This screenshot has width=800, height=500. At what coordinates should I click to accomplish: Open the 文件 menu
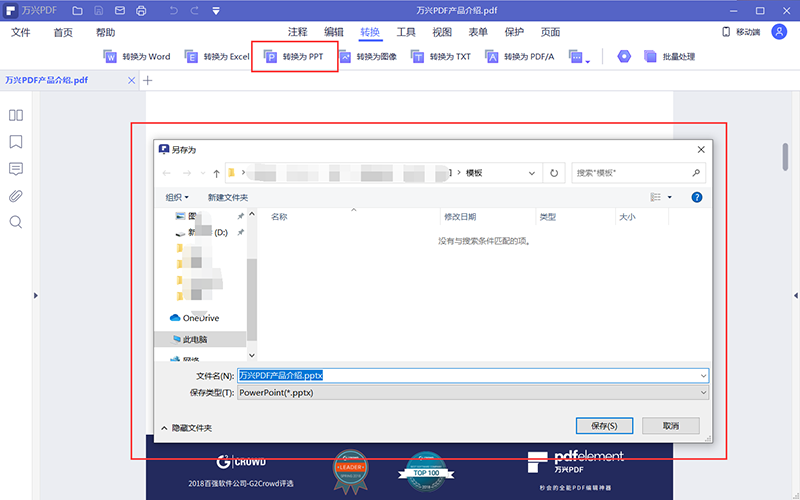(21, 32)
